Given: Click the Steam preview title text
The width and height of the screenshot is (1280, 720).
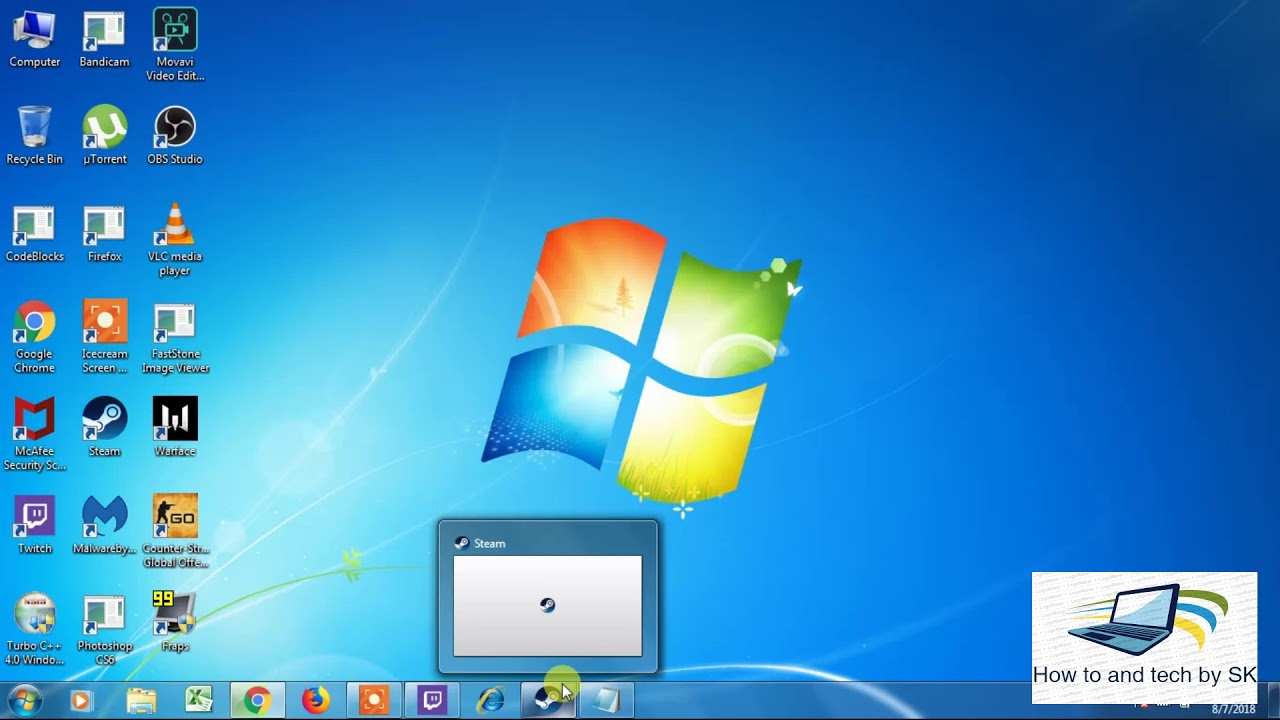Looking at the screenshot, I should pyautogui.click(x=490, y=543).
